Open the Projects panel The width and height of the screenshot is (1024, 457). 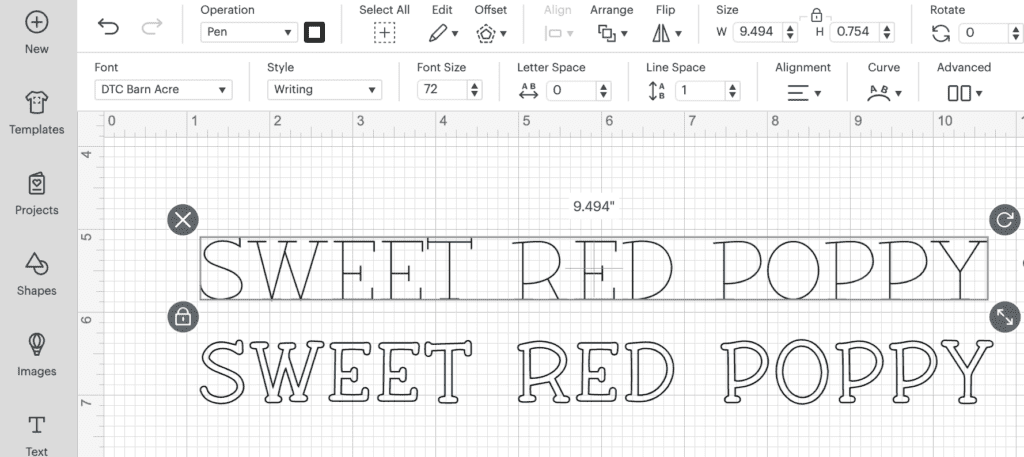click(37, 194)
